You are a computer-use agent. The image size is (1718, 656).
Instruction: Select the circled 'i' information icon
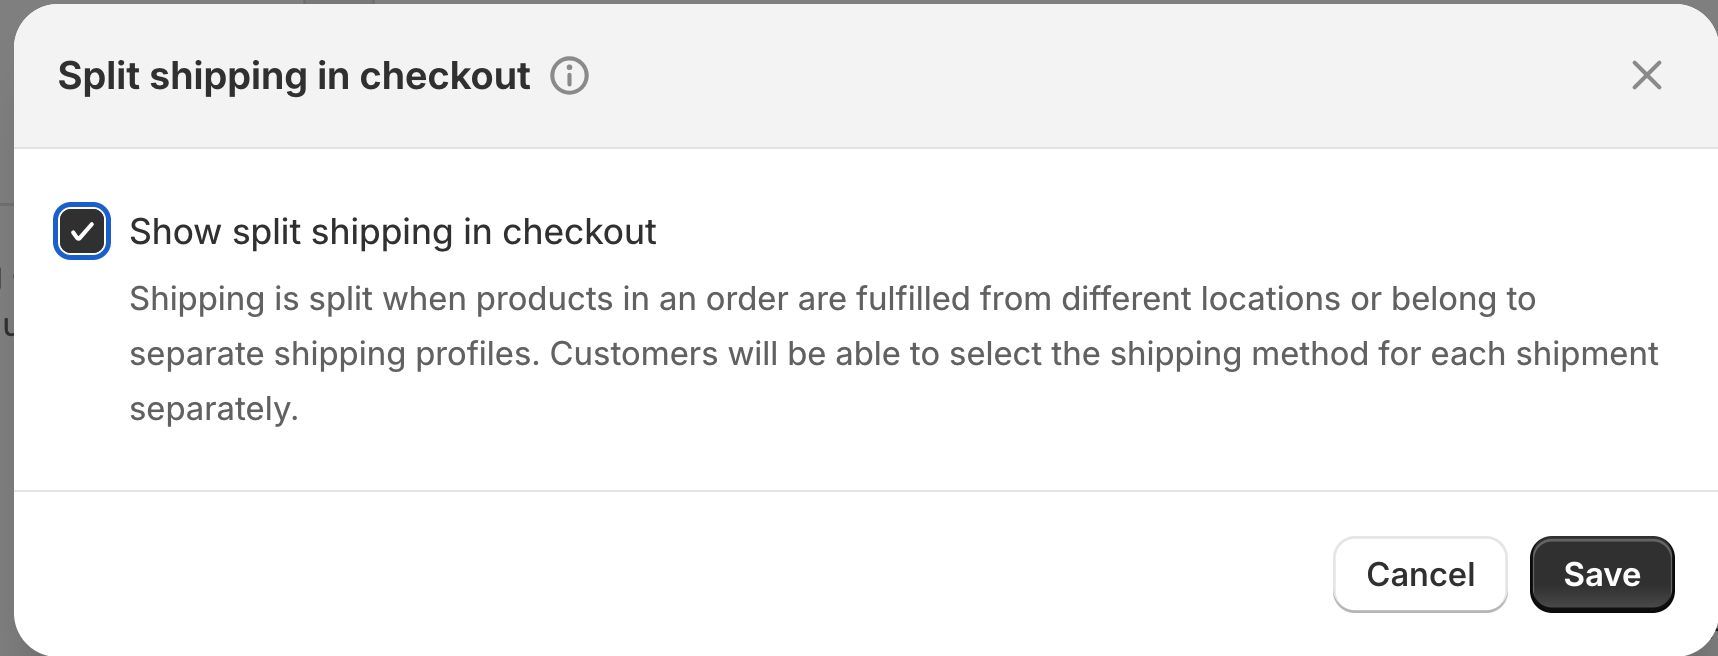[569, 76]
